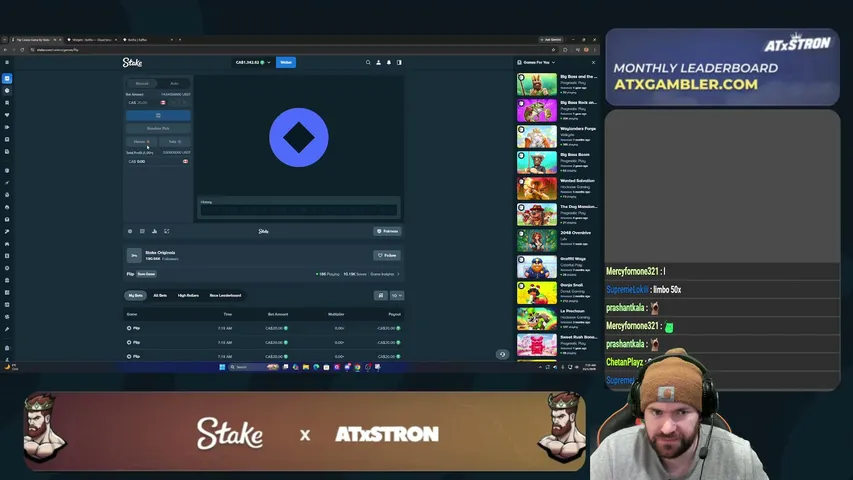Click the Stake Originals provider avatar
This screenshot has height=480, width=853.
point(134,255)
